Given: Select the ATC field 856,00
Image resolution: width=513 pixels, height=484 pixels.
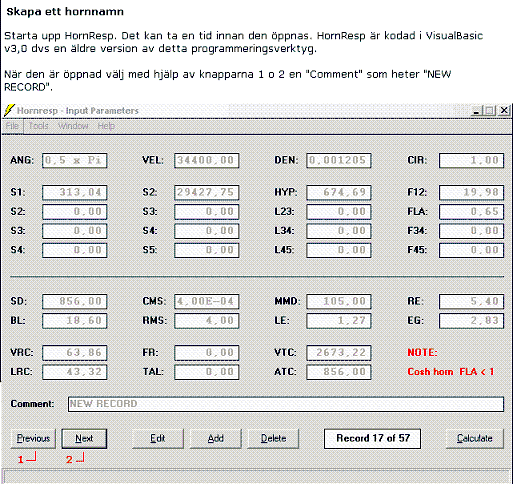Looking at the screenshot, I should coord(339,372).
